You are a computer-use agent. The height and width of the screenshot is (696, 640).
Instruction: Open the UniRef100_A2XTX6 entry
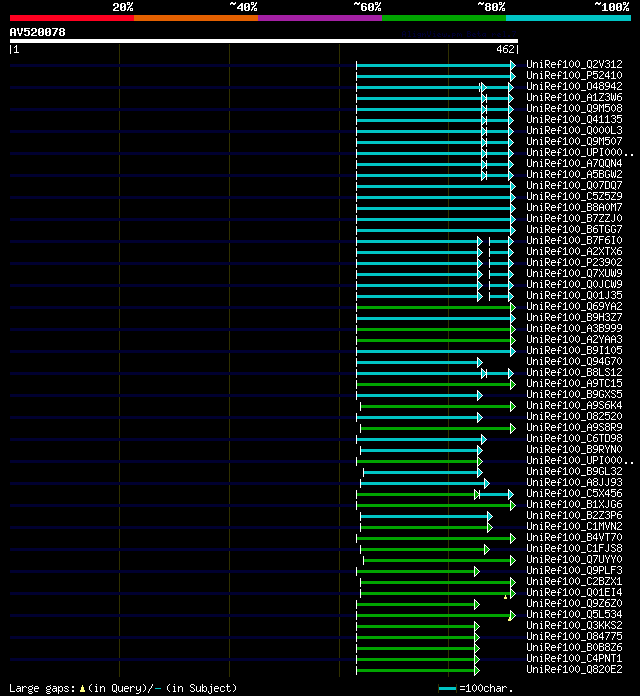pyautogui.click(x=574, y=251)
